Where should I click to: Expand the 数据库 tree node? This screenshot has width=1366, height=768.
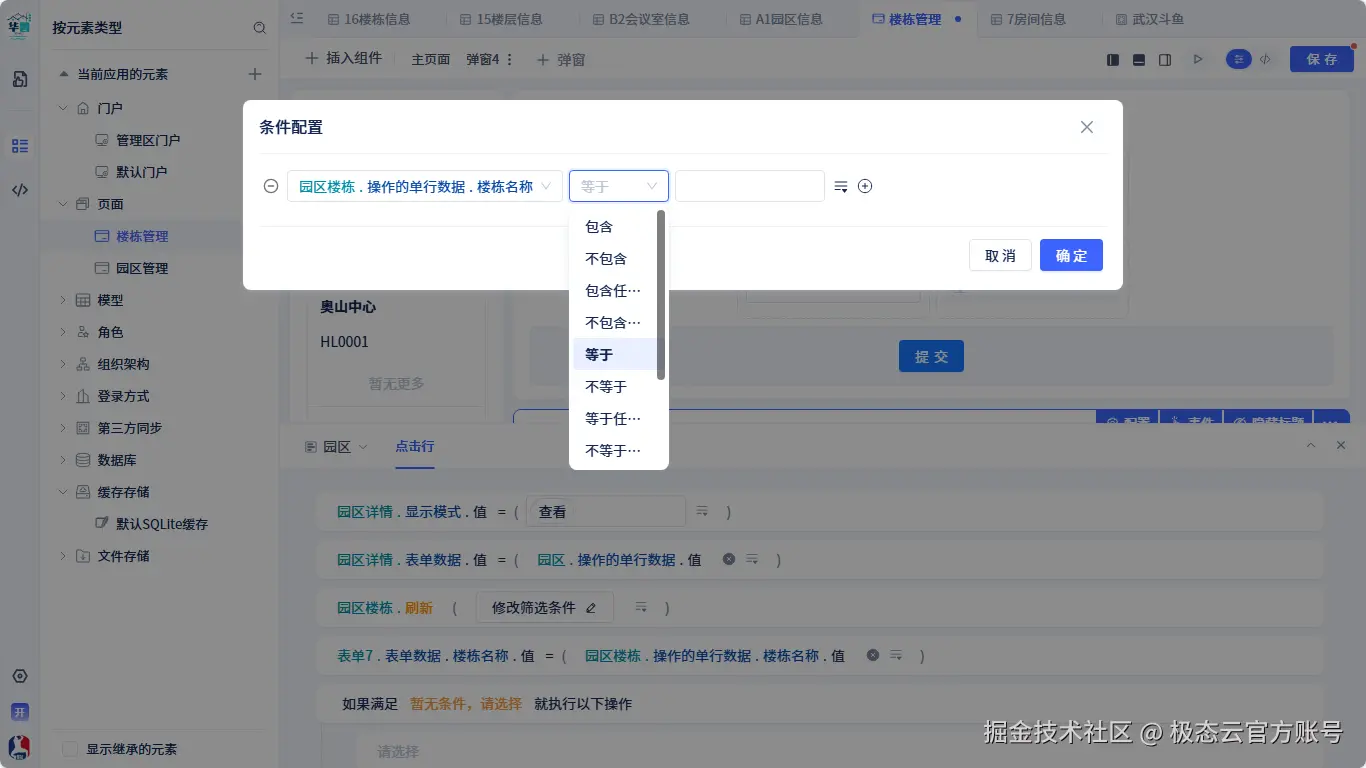pos(63,460)
